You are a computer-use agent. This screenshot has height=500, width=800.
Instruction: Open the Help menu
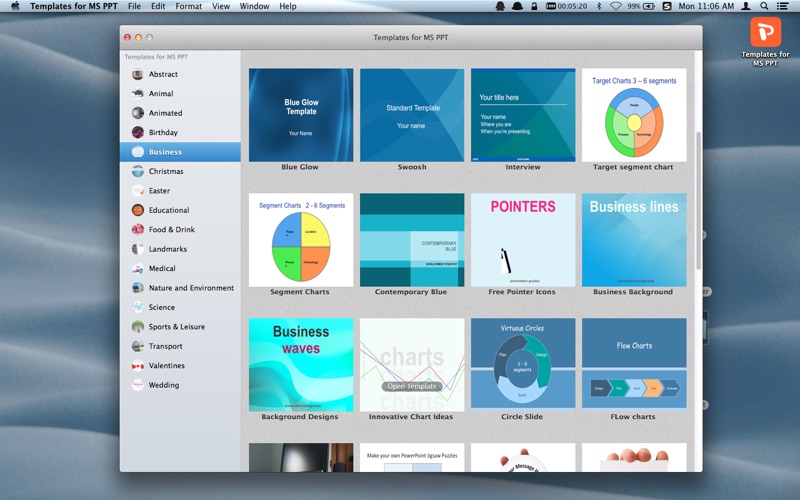point(288,6)
